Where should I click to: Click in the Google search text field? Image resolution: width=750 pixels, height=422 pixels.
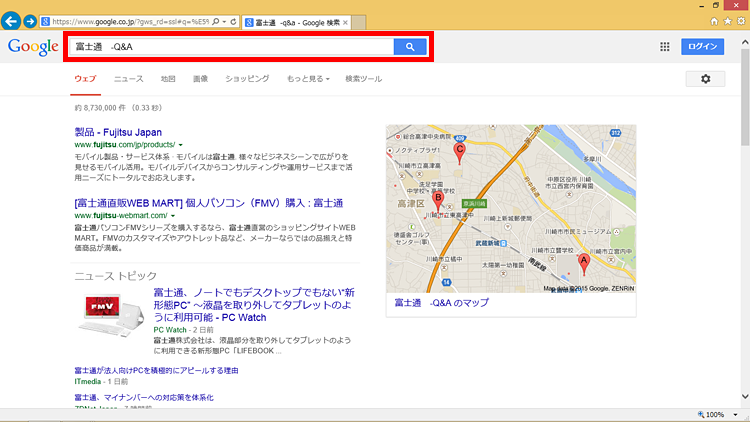pyautogui.click(x=230, y=47)
